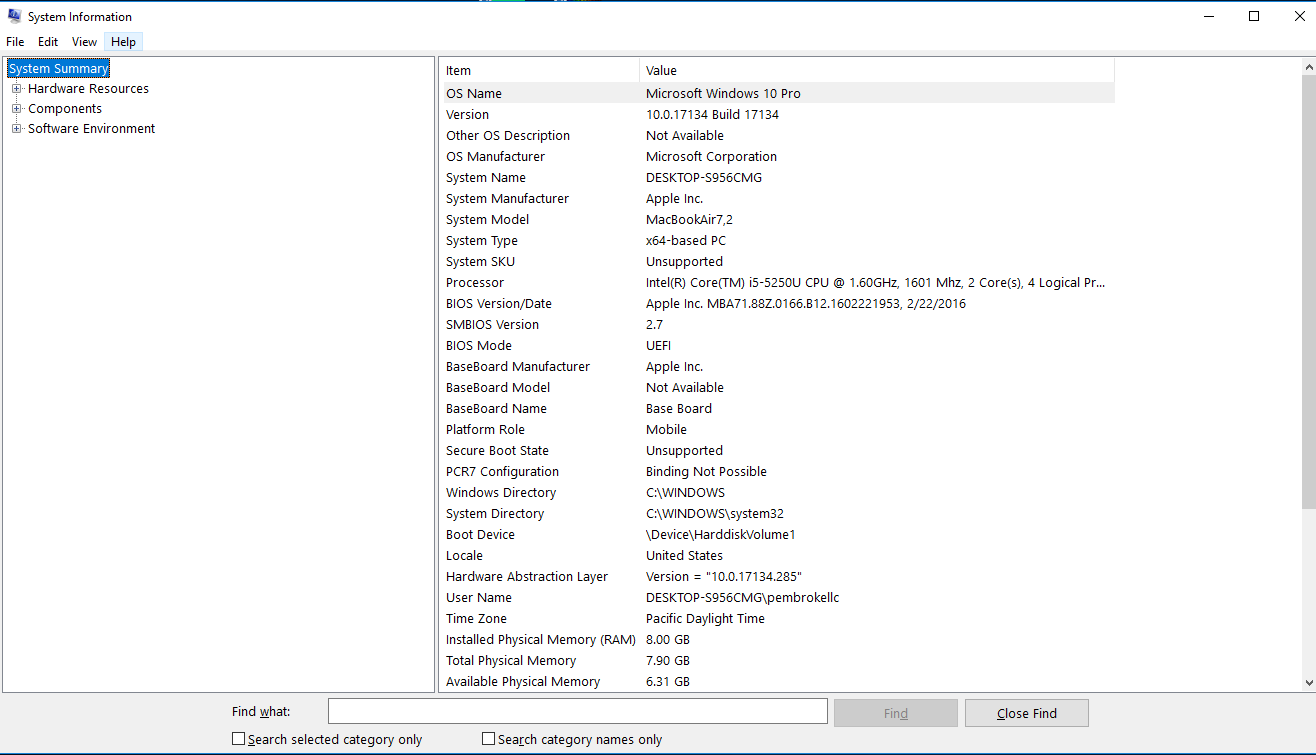Enable Search category names only checkbox
This screenshot has height=755, width=1316.
pyautogui.click(x=488, y=739)
